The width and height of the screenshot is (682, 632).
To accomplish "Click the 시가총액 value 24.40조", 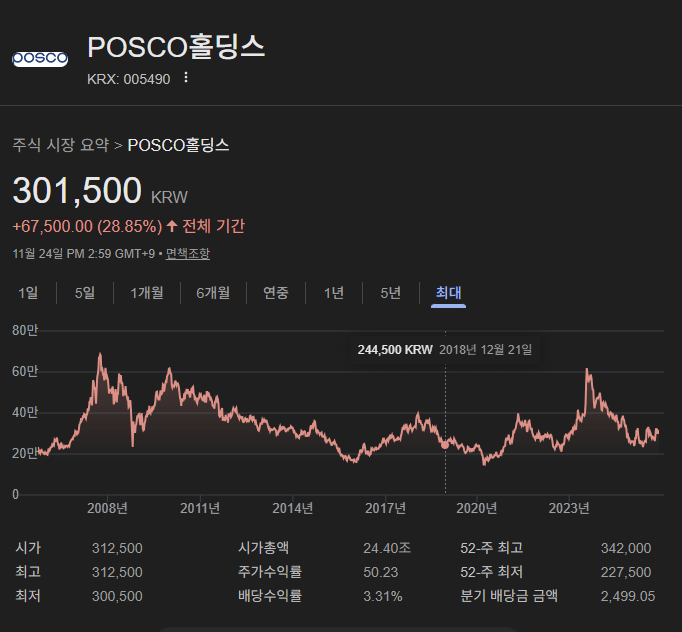I will coord(387,548).
